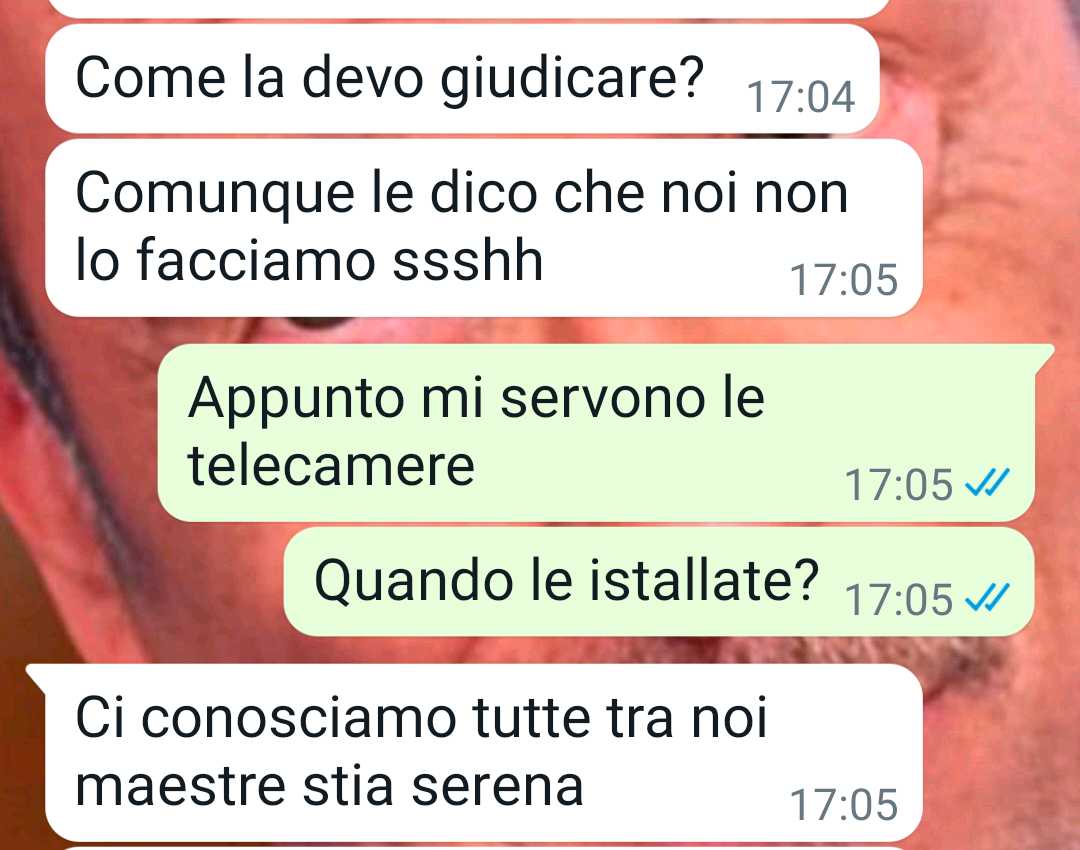Screen dimensions: 1080x850
Task: Tap blue read ticks on 'telecamere' message
Action: point(987,482)
